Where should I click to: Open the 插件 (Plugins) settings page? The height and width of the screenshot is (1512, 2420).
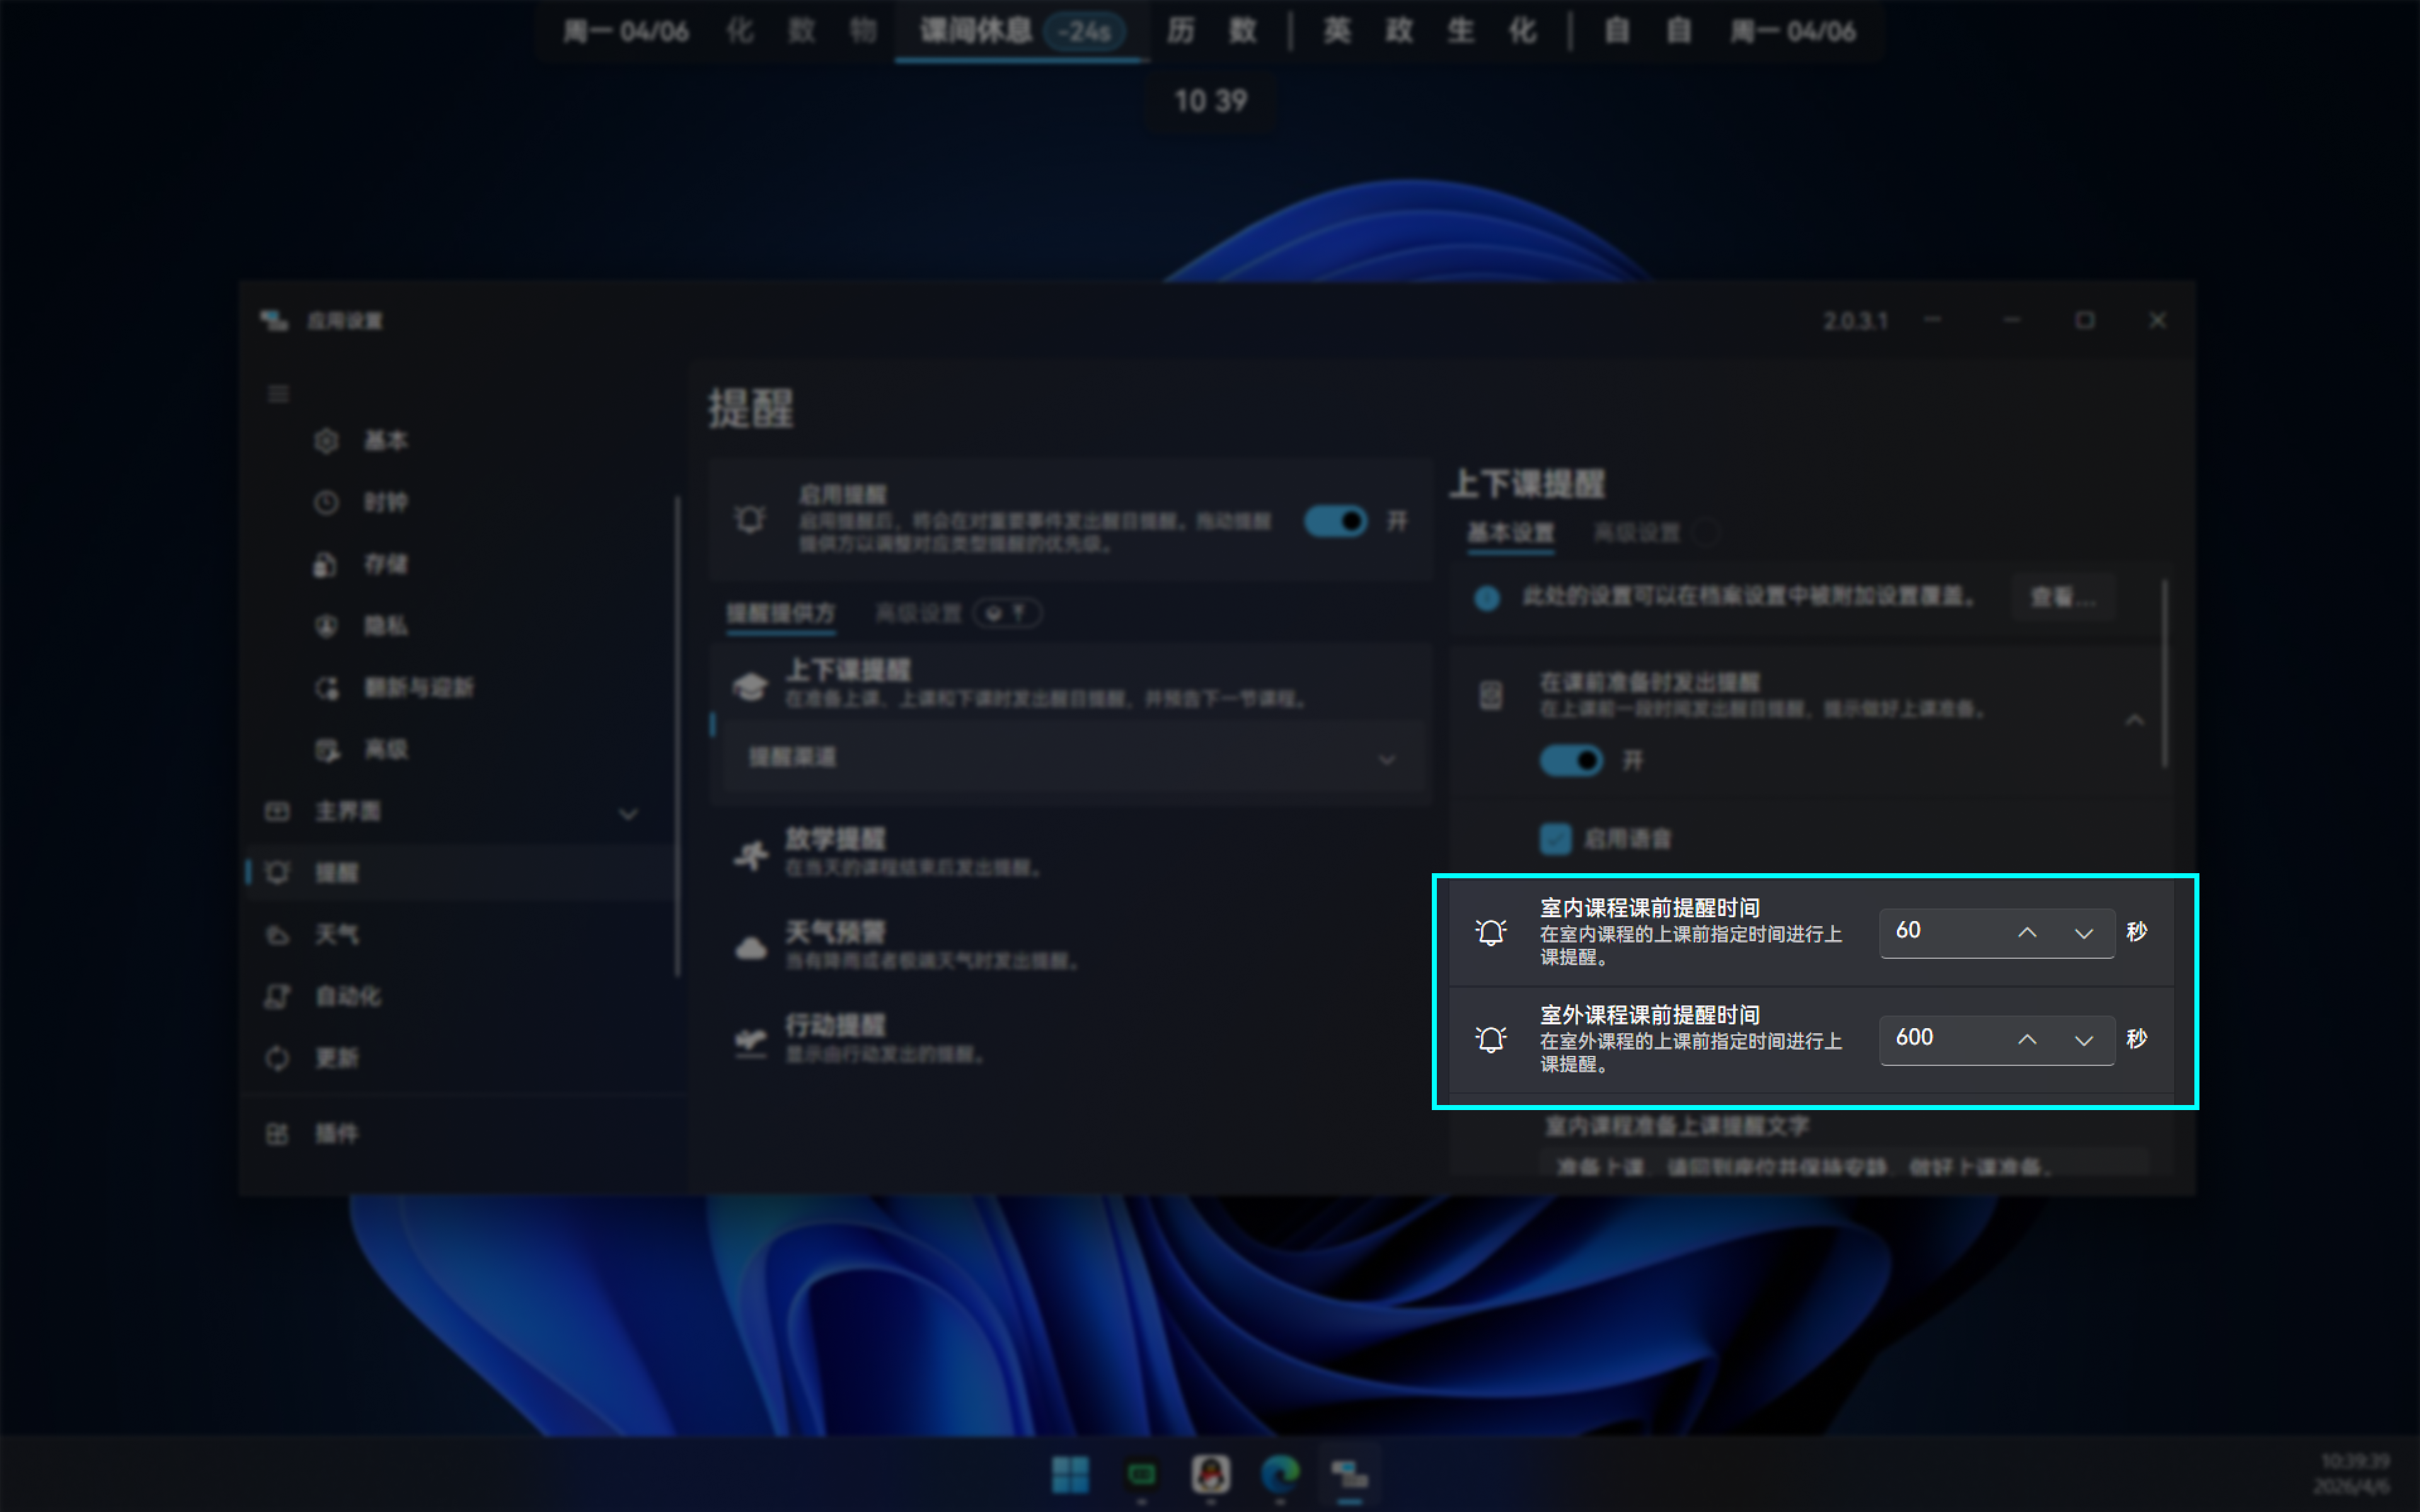(x=338, y=1134)
